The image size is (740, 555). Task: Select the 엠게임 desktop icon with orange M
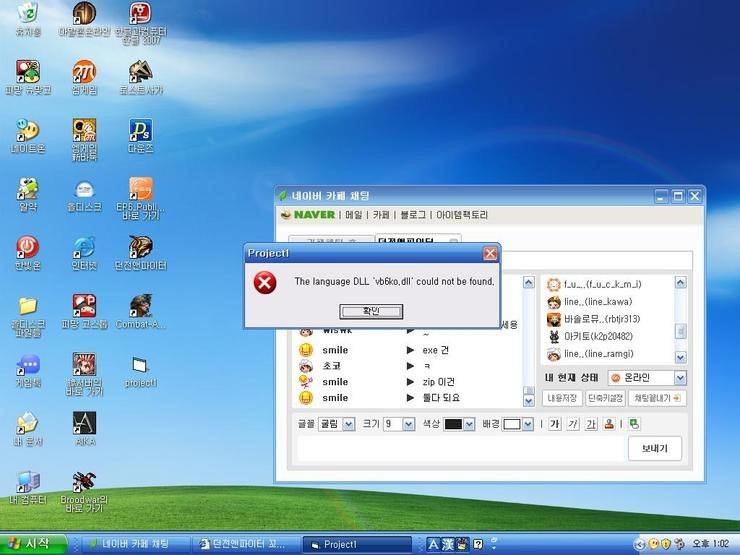click(x=84, y=77)
